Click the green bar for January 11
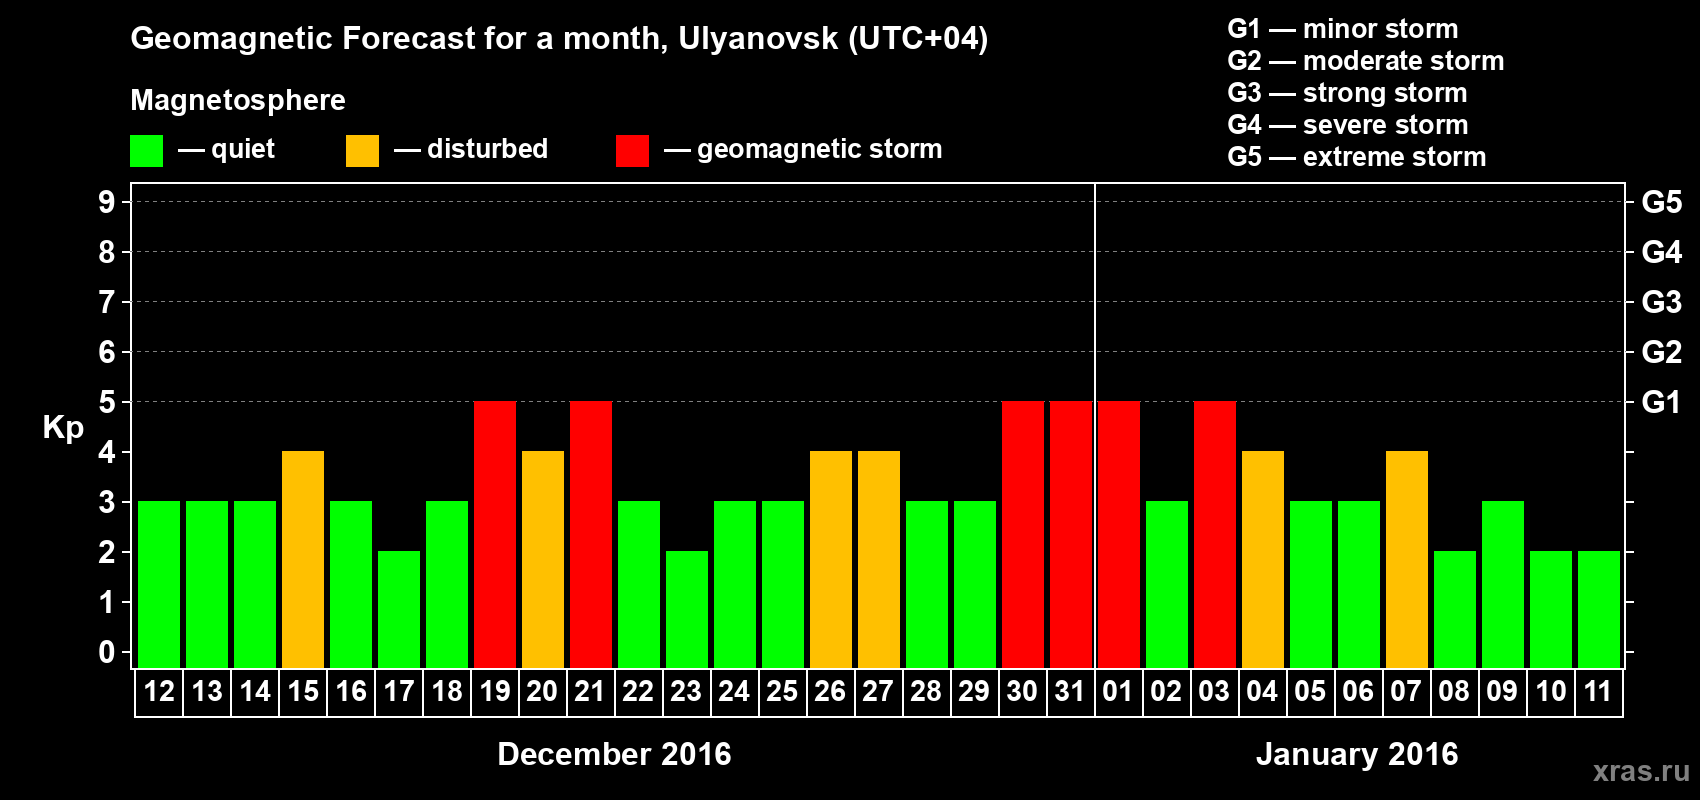 pyautogui.click(x=1599, y=609)
